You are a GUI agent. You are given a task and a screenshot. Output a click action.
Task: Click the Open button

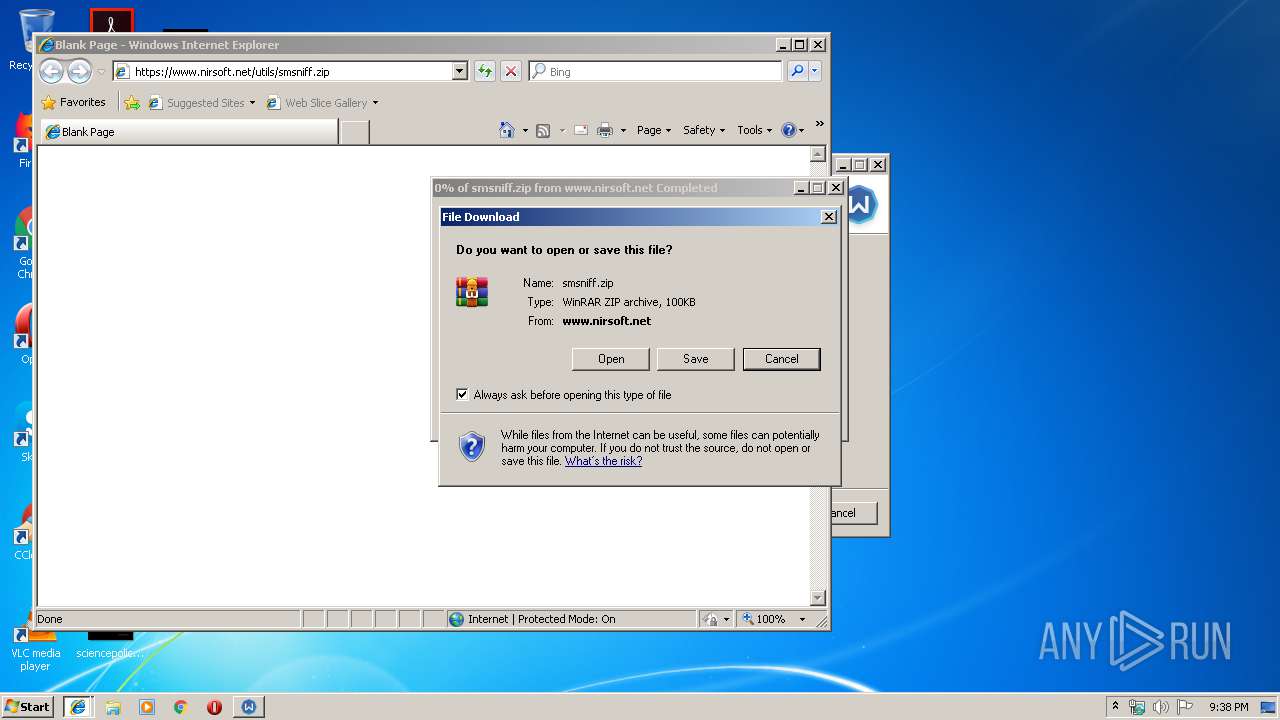coord(611,359)
